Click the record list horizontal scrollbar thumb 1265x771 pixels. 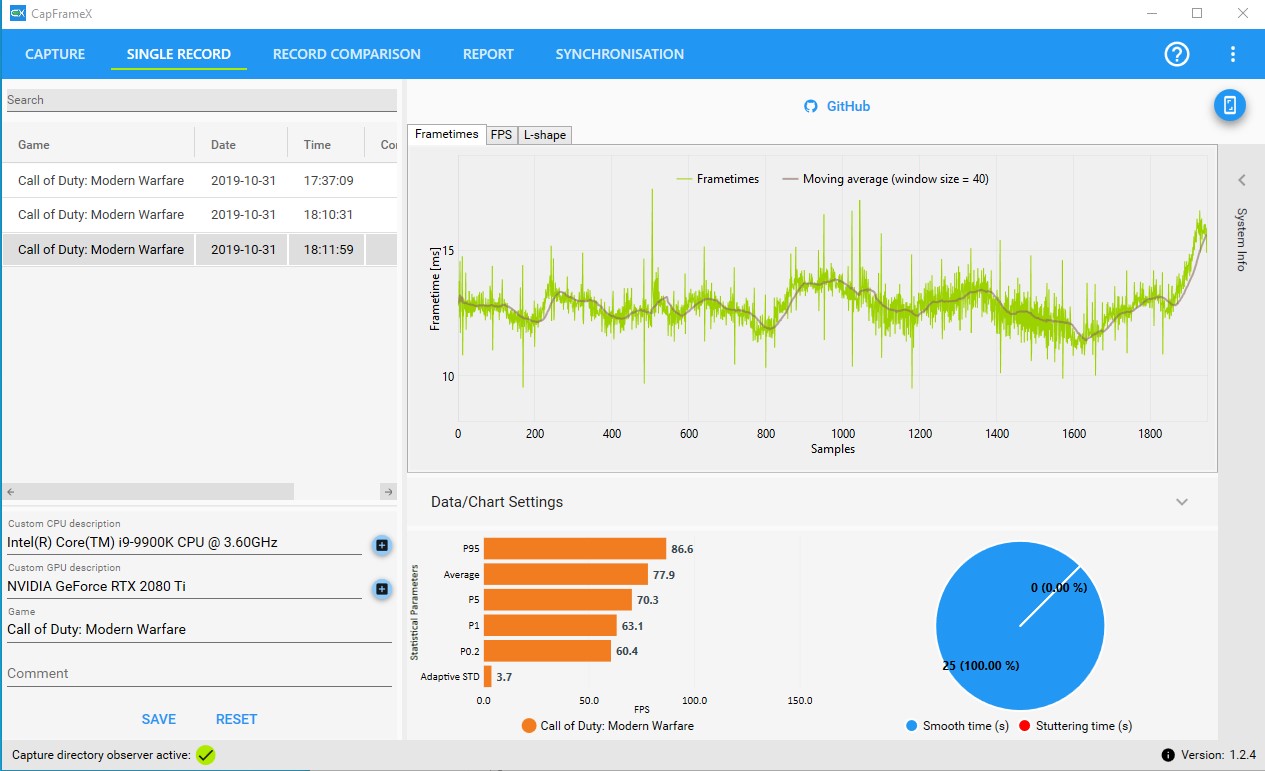pos(157,492)
